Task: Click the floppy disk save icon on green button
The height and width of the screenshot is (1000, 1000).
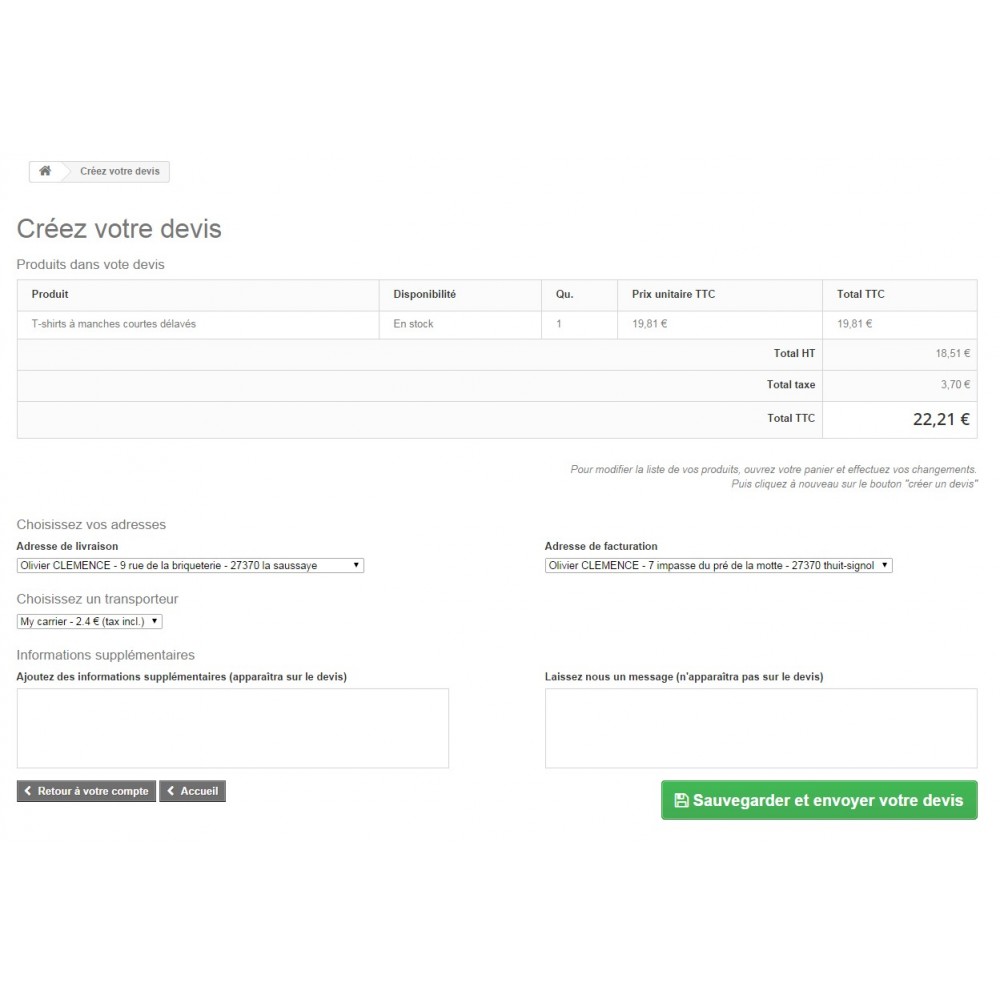Action: tap(681, 800)
